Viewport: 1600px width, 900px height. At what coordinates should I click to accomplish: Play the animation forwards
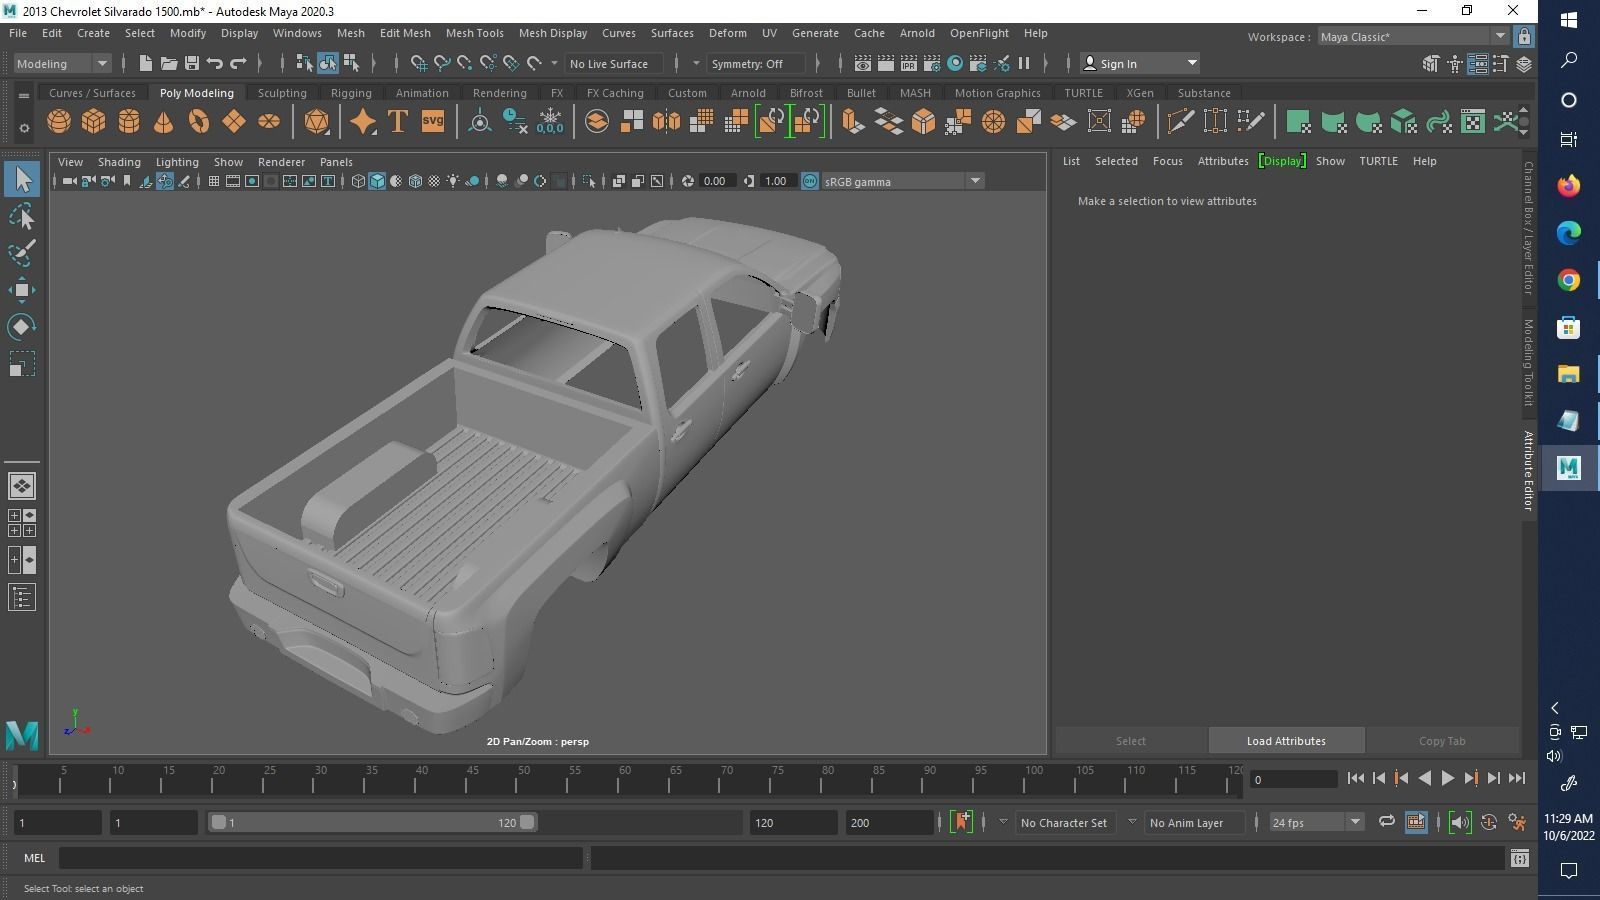point(1447,778)
